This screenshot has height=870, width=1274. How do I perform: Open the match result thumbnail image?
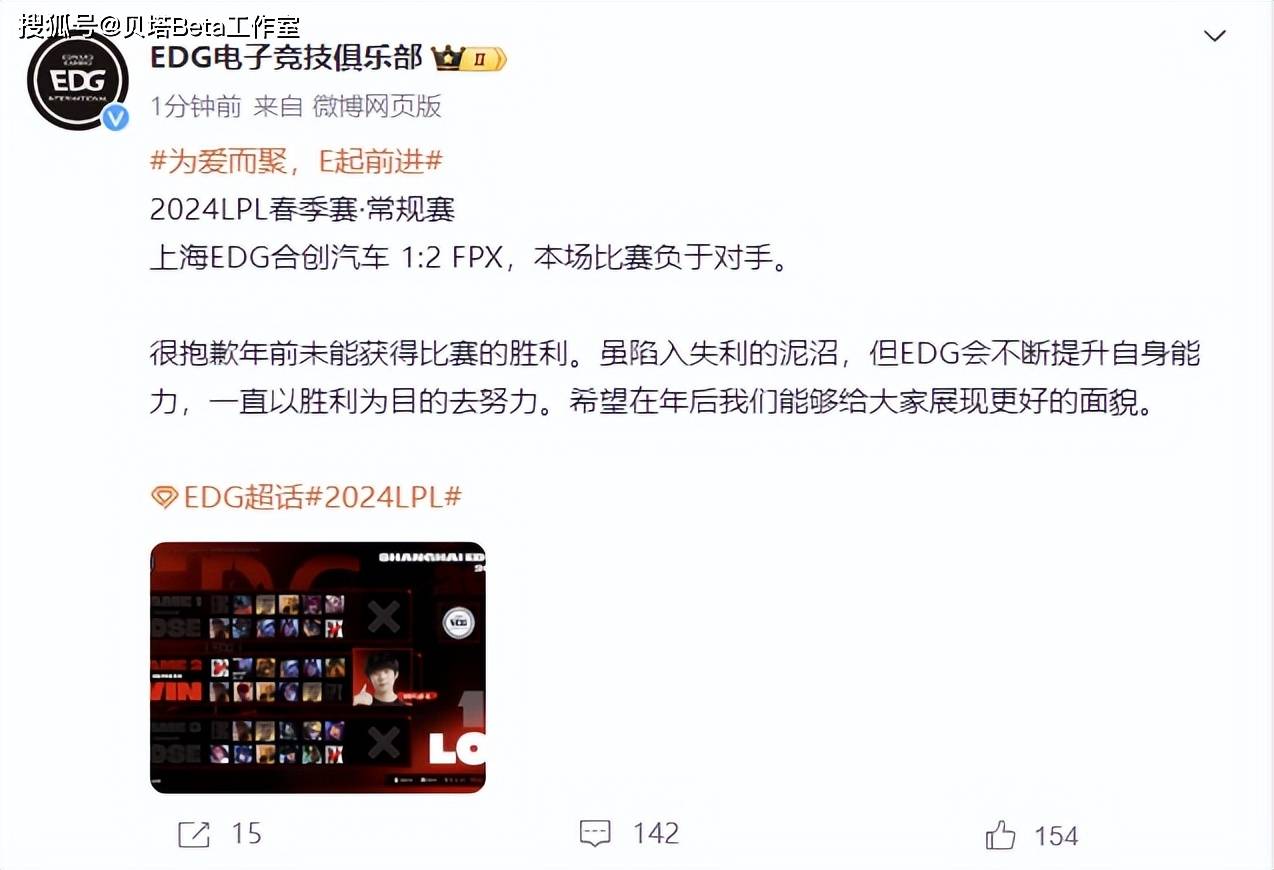tap(318, 668)
